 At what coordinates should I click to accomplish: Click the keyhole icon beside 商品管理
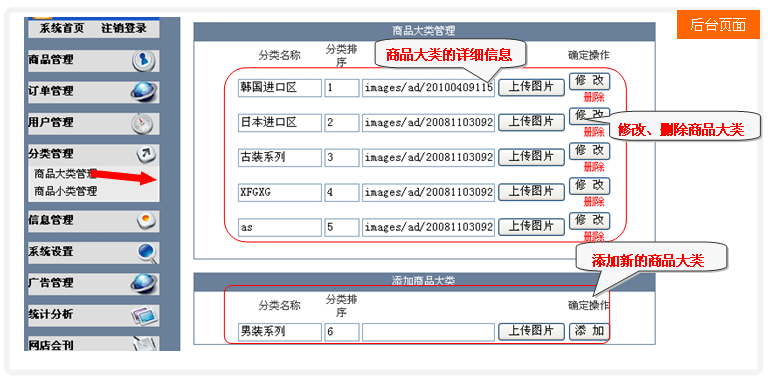[x=144, y=61]
